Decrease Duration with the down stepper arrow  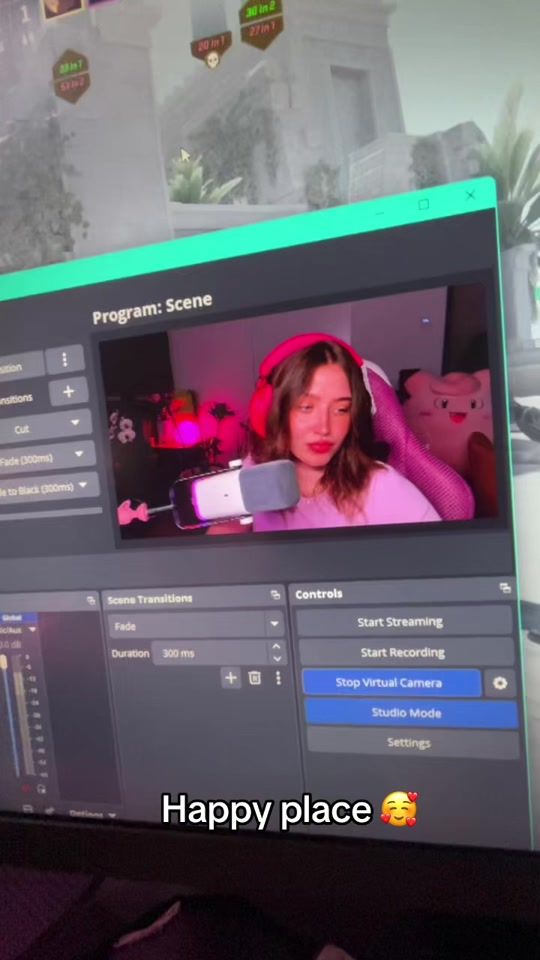pyautogui.click(x=277, y=659)
